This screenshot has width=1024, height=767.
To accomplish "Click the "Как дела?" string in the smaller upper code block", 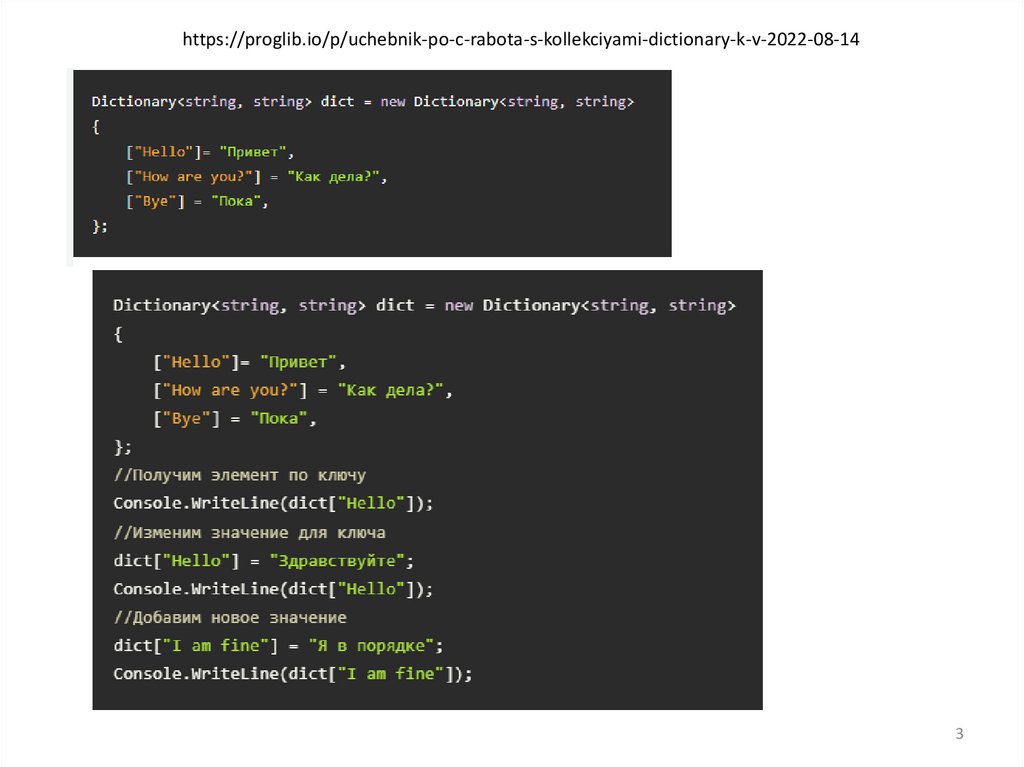I will pos(333,176).
